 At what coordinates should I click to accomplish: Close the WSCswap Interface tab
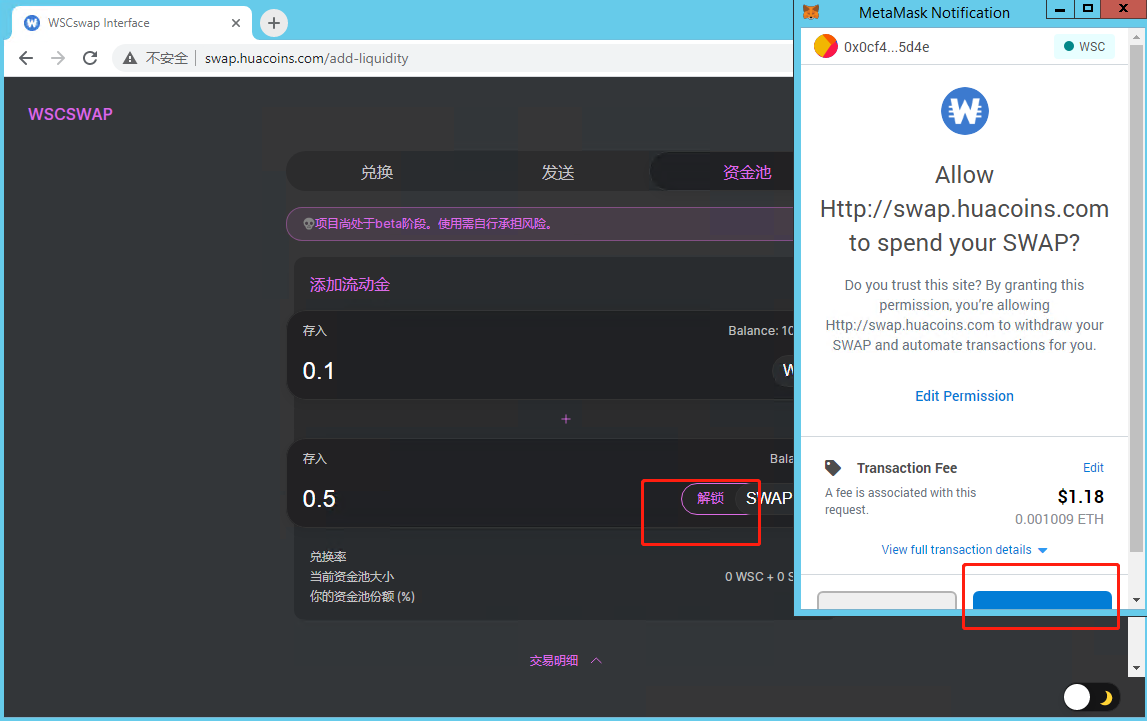pyautogui.click(x=236, y=23)
